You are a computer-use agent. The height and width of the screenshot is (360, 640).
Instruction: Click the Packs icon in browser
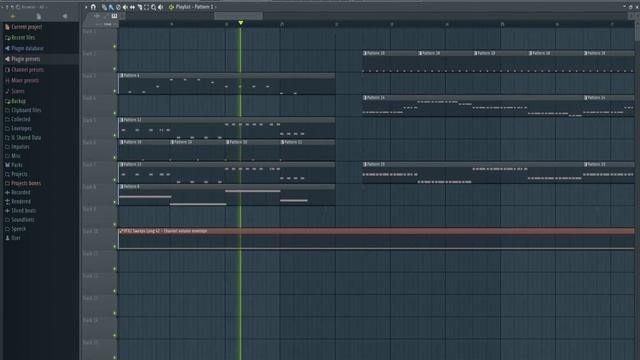click(7, 165)
